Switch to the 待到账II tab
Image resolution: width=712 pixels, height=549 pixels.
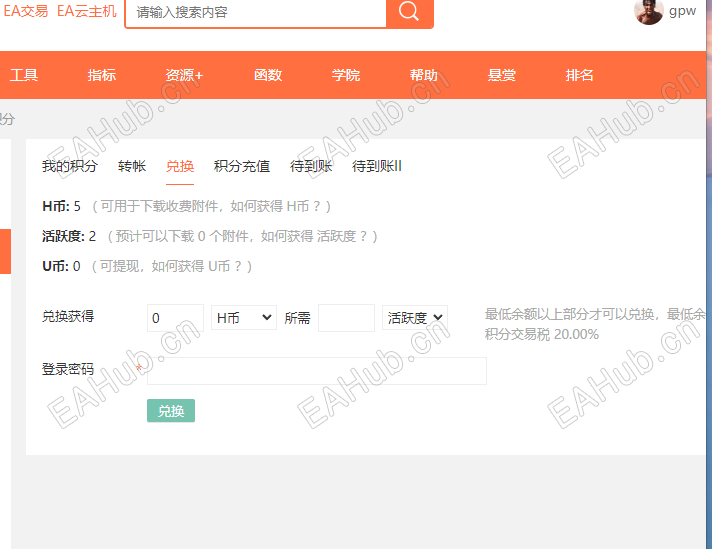pyautogui.click(x=376, y=166)
